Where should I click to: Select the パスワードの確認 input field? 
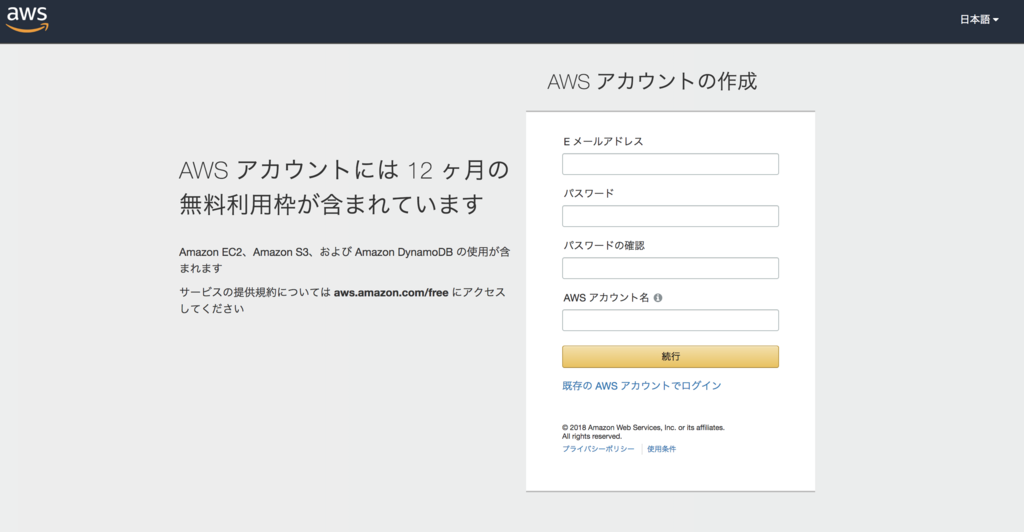(x=670, y=268)
